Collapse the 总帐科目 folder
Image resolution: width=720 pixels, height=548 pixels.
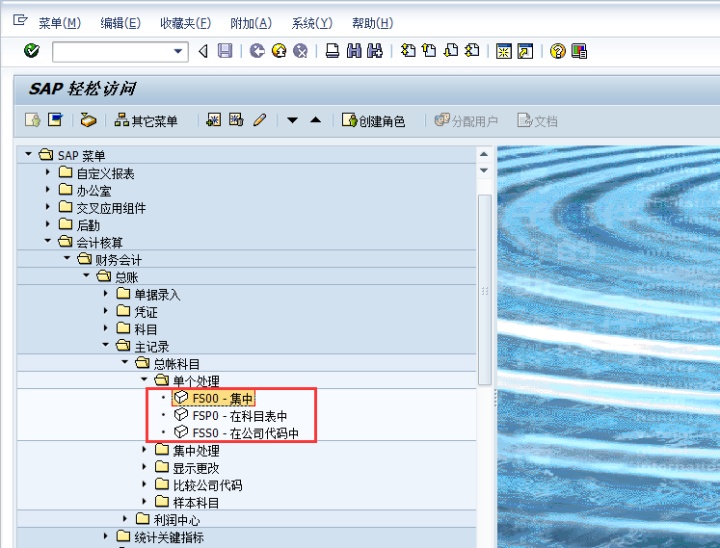(125, 362)
